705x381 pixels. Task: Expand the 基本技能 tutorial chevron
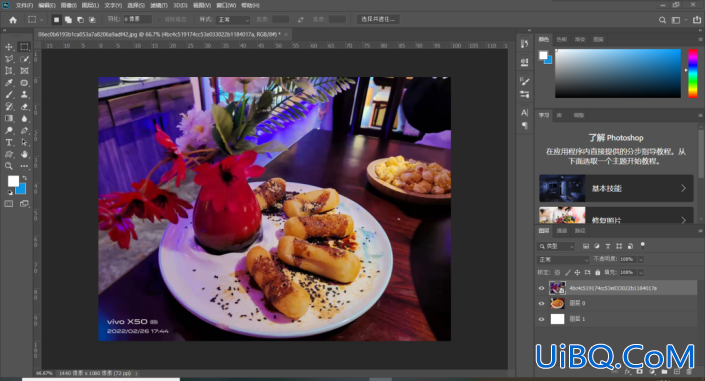[x=683, y=188]
